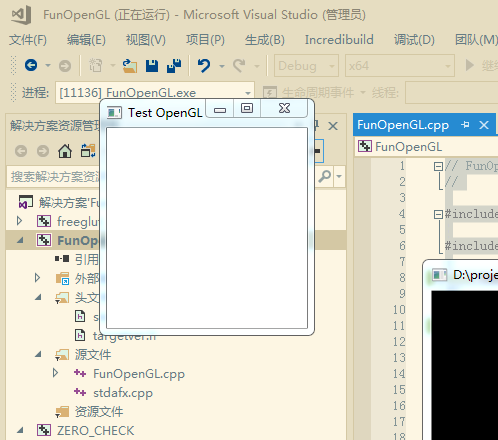Image resolution: width=498 pixels, height=440 pixels.
Task: Click Solution Explorer forward arrow
Action: [x=43, y=151]
